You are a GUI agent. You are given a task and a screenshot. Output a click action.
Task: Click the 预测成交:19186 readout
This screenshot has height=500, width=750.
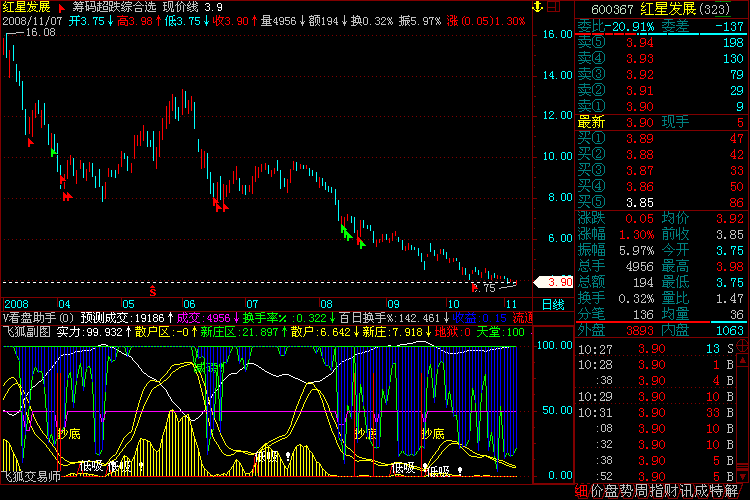point(127,318)
